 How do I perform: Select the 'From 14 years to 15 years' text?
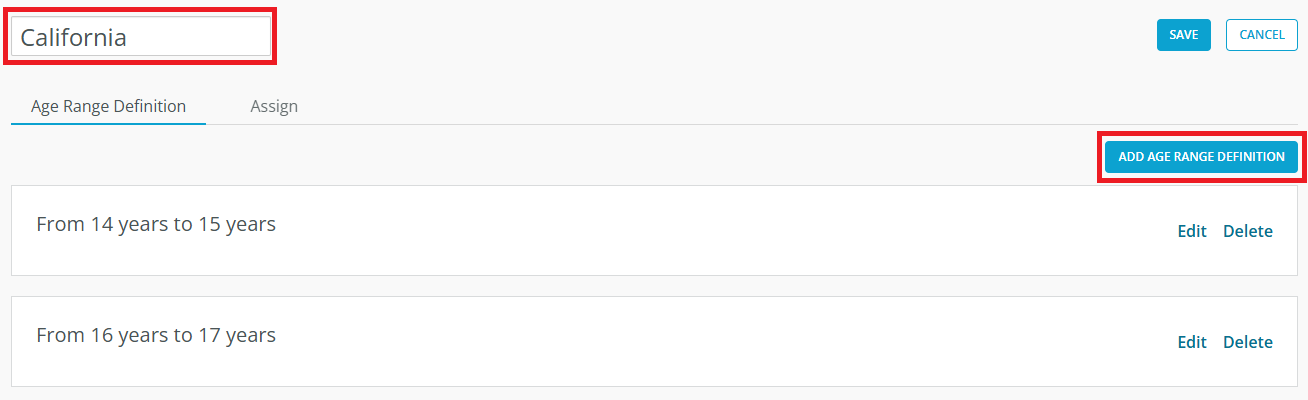pyautogui.click(x=156, y=224)
